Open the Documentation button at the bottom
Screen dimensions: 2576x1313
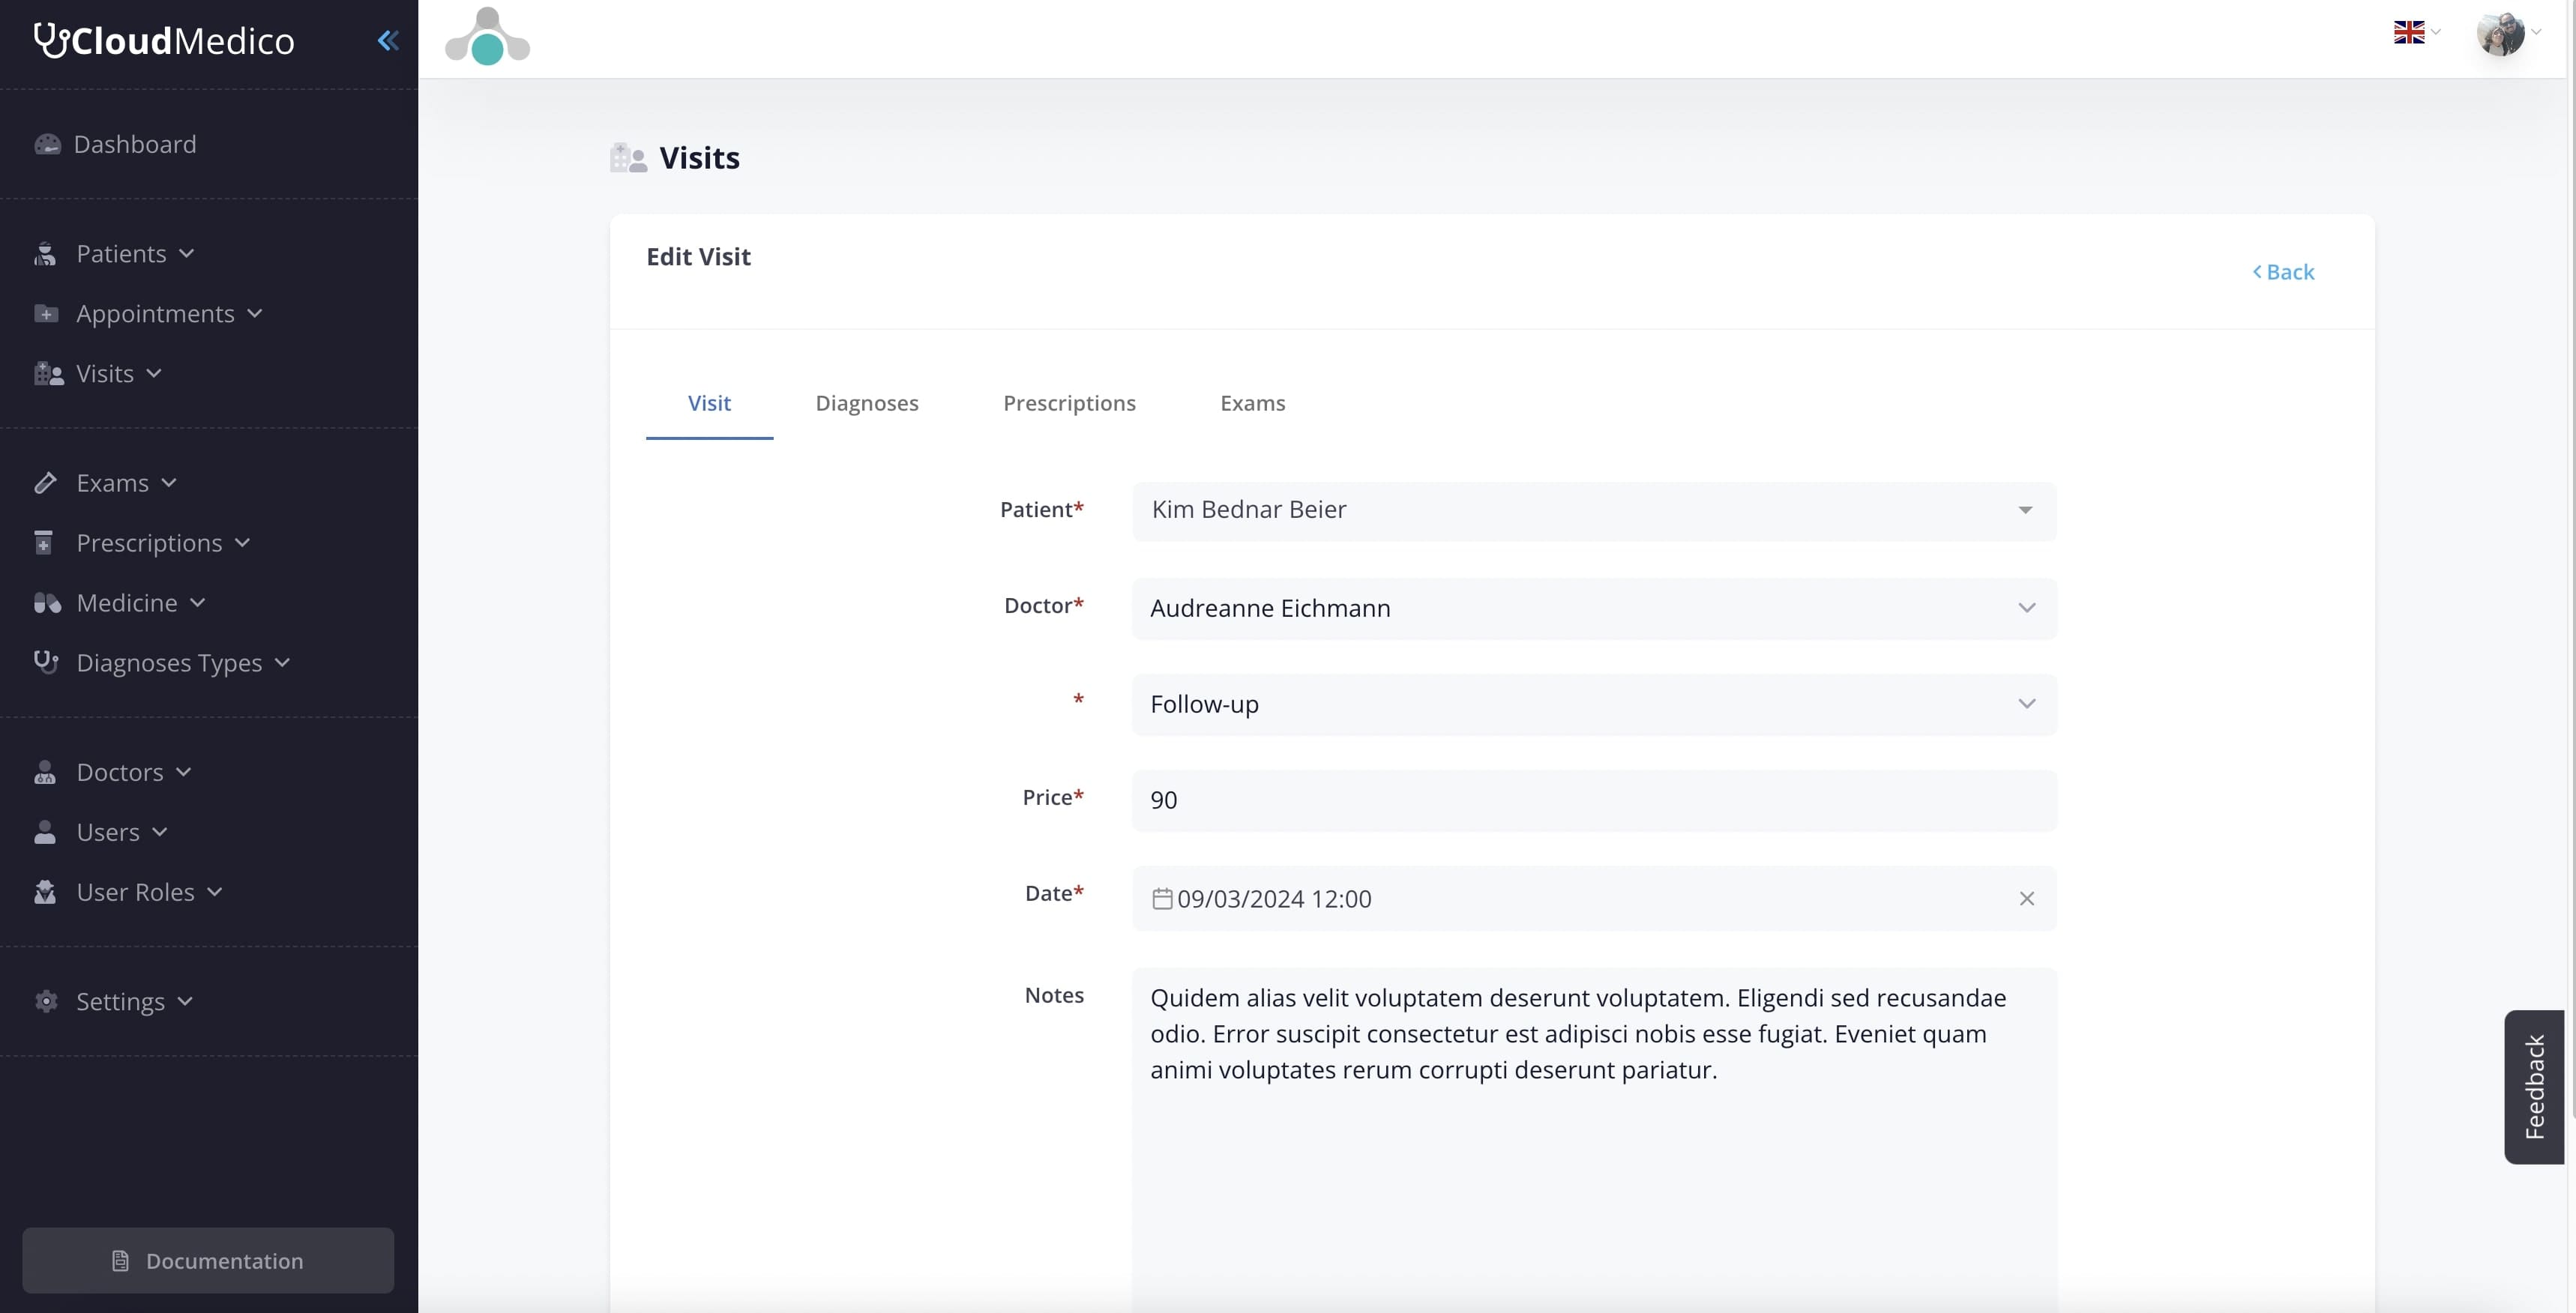click(x=208, y=1260)
